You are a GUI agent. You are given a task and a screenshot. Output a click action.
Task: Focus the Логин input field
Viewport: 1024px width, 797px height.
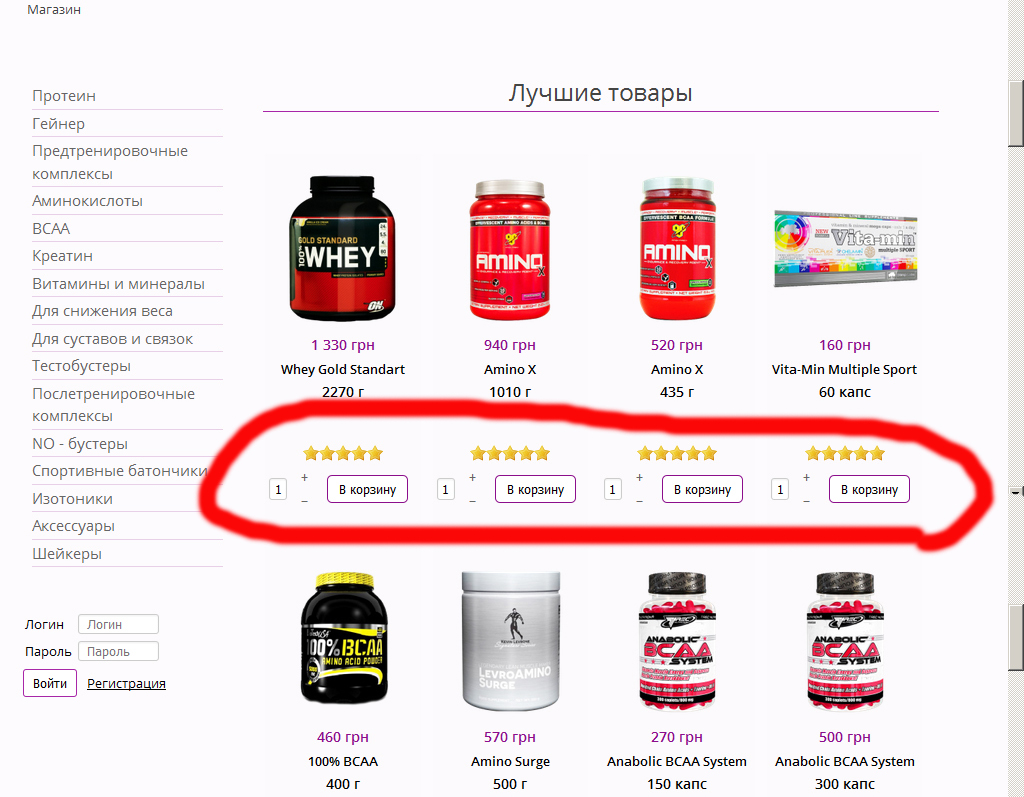[118, 625]
